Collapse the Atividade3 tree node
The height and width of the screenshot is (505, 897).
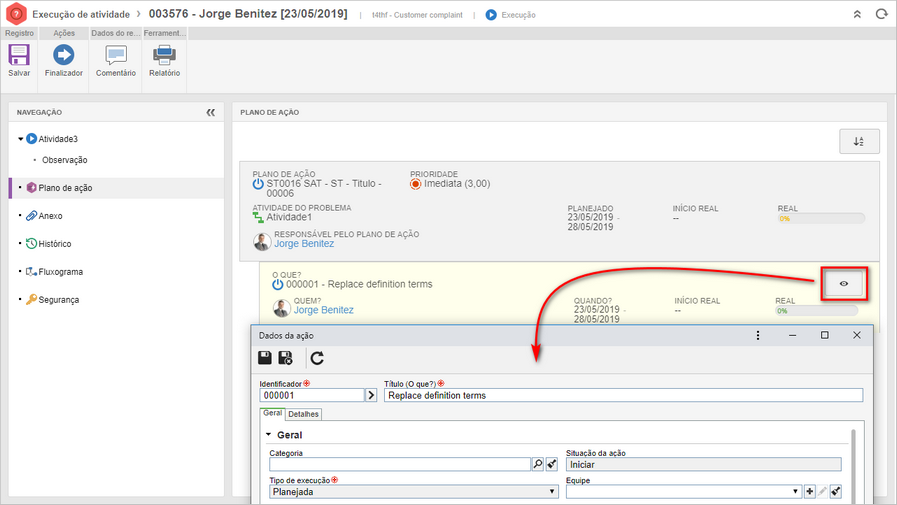coord(21,139)
